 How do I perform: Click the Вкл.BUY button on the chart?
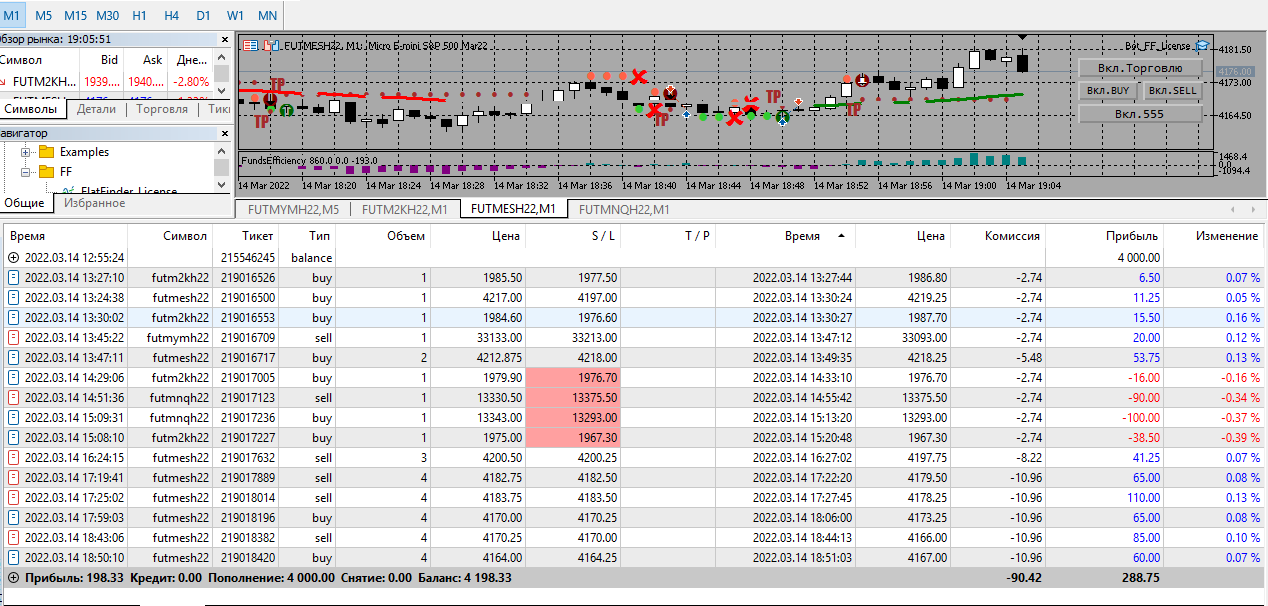pyautogui.click(x=1107, y=91)
